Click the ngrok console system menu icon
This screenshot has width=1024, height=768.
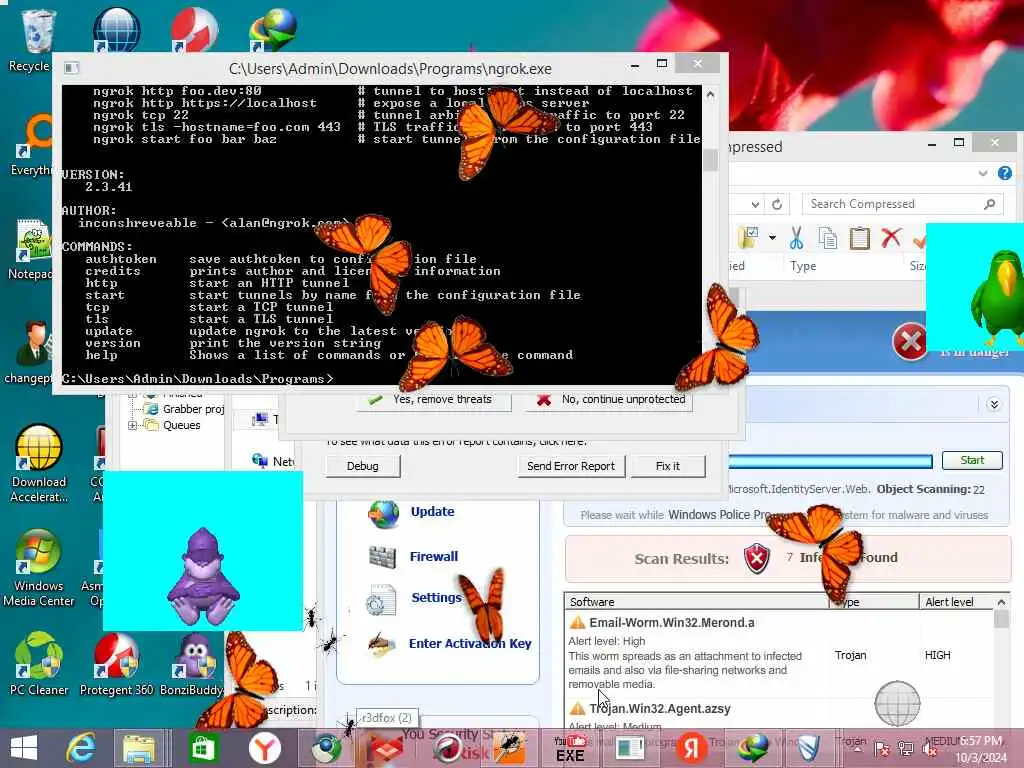coord(72,68)
